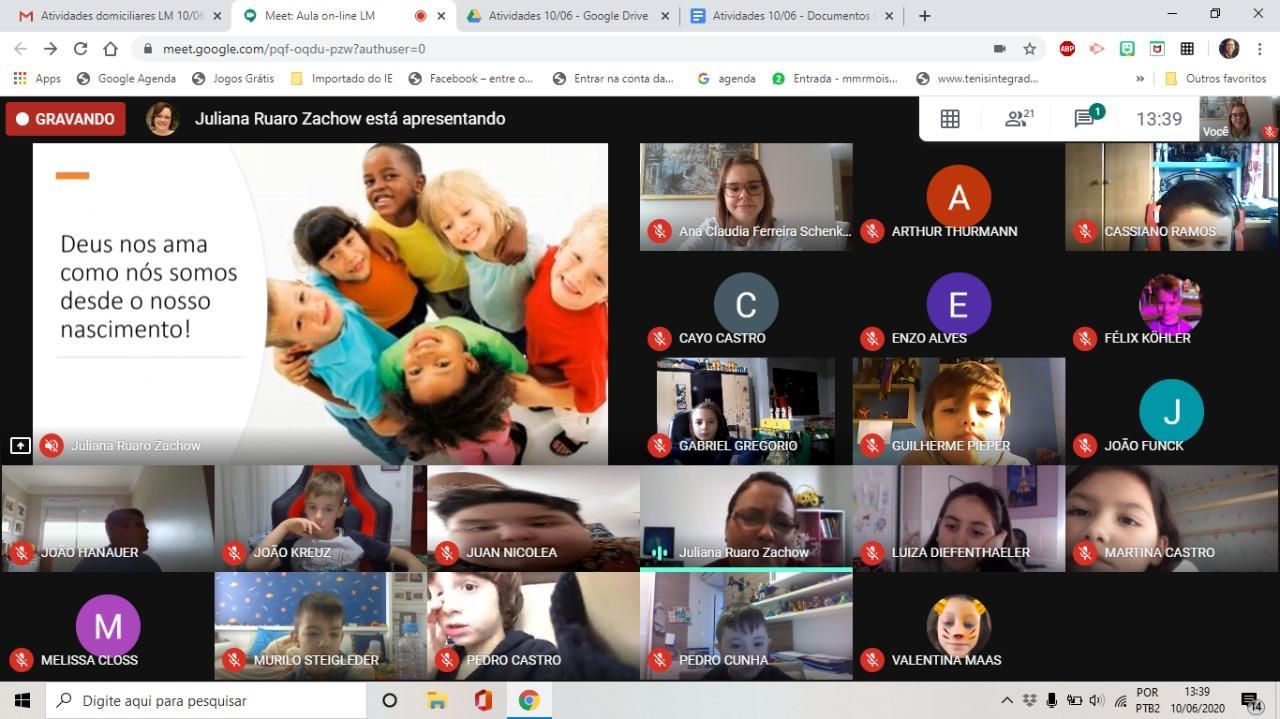Bookmark this page with the star icon
The image size is (1280, 719).
[x=1029, y=49]
